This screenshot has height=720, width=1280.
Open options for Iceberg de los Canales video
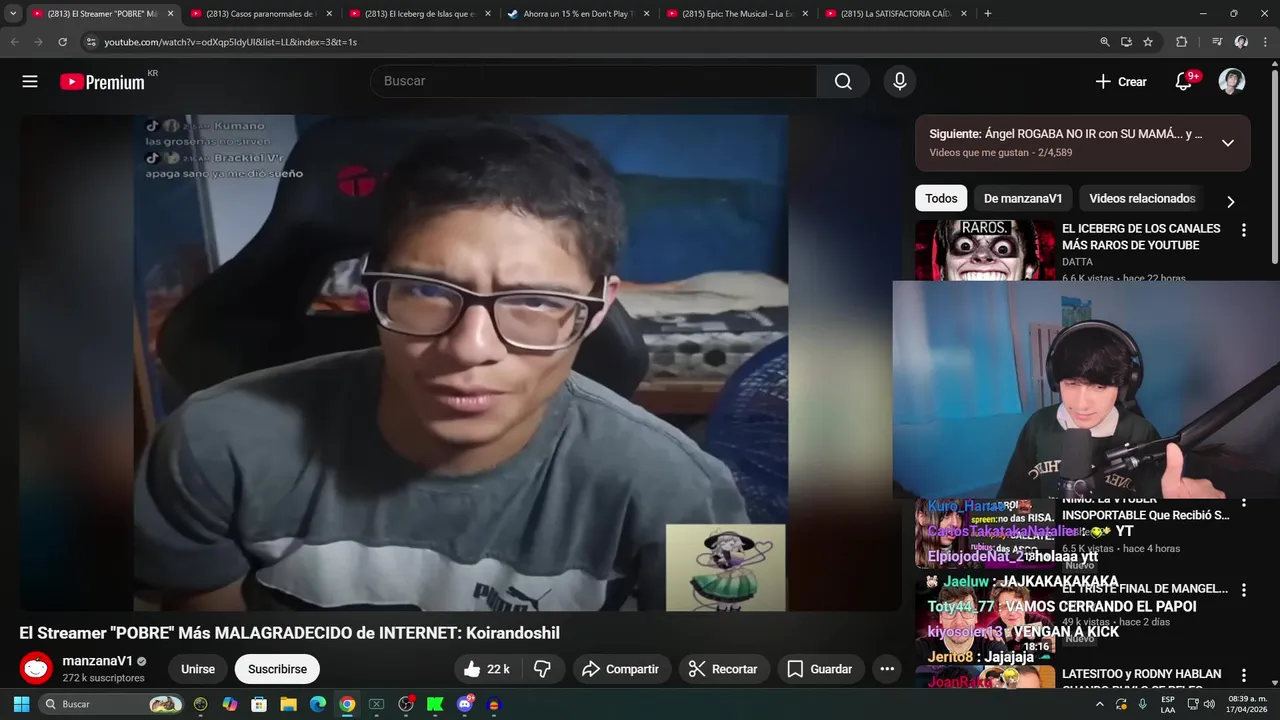(1244, 230)
